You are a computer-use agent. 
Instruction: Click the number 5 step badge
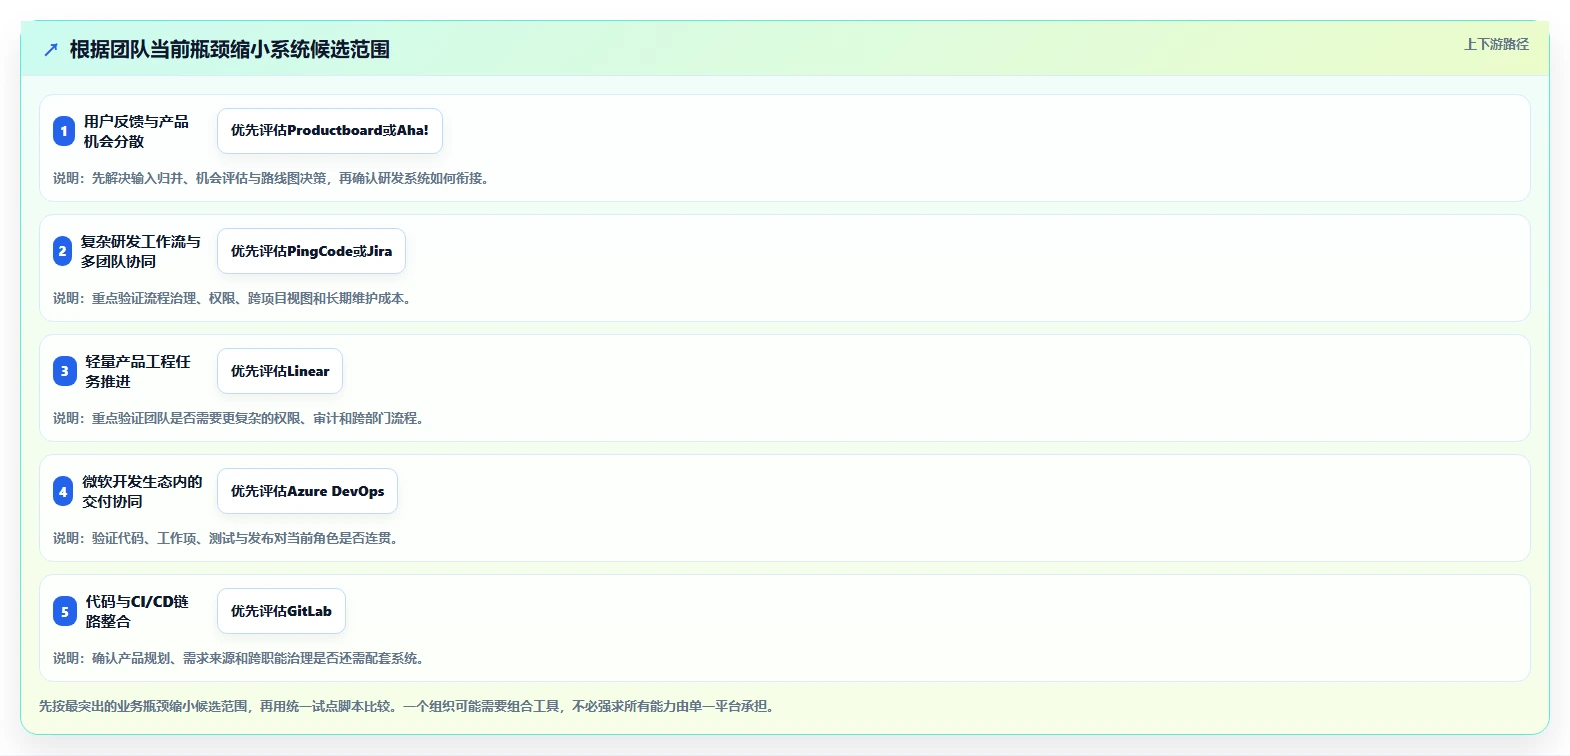tap(65, 611)
